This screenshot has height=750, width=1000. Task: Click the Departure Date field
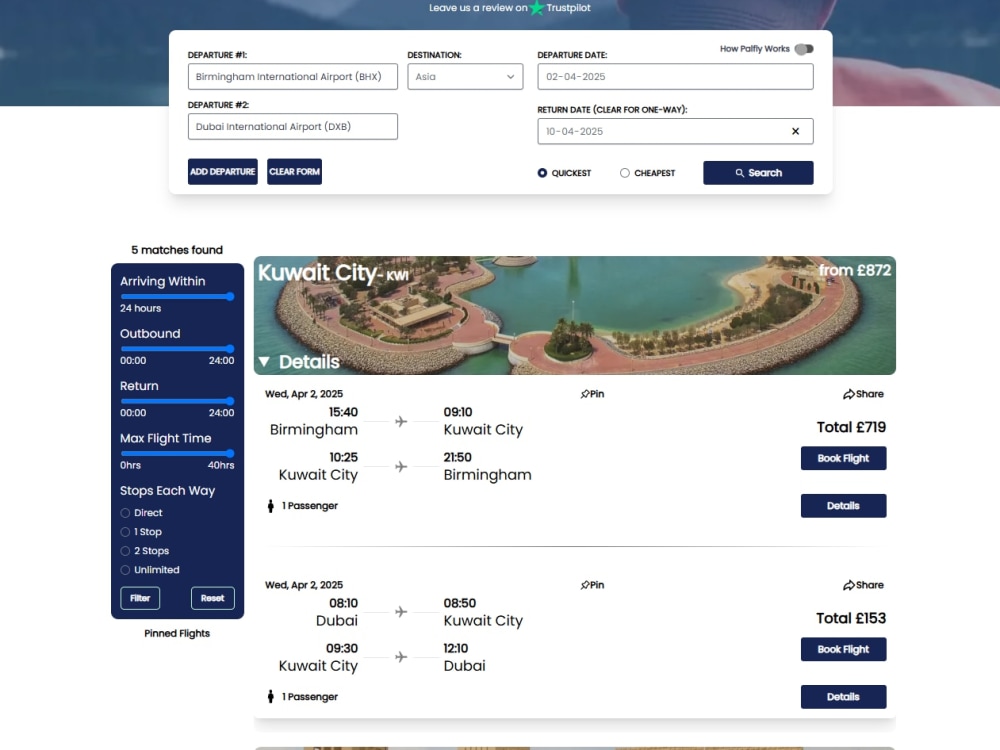675,77
